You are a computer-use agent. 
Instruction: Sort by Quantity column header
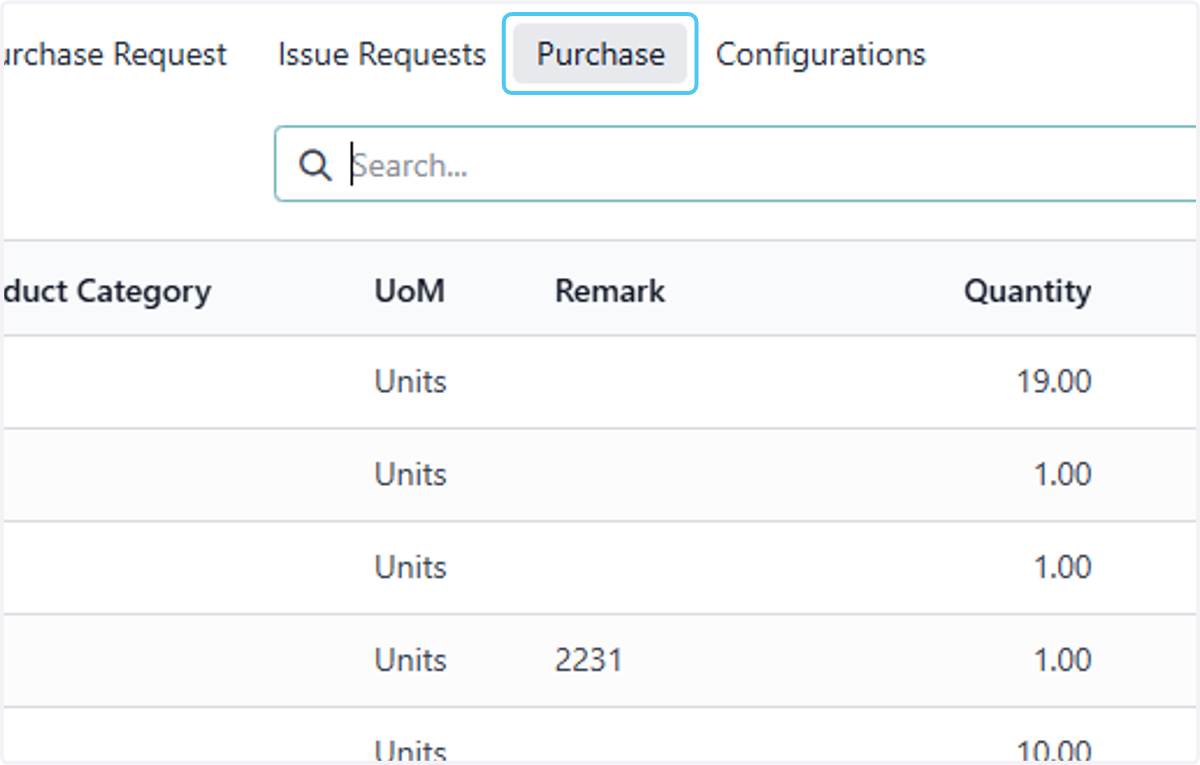[1027, 291]
